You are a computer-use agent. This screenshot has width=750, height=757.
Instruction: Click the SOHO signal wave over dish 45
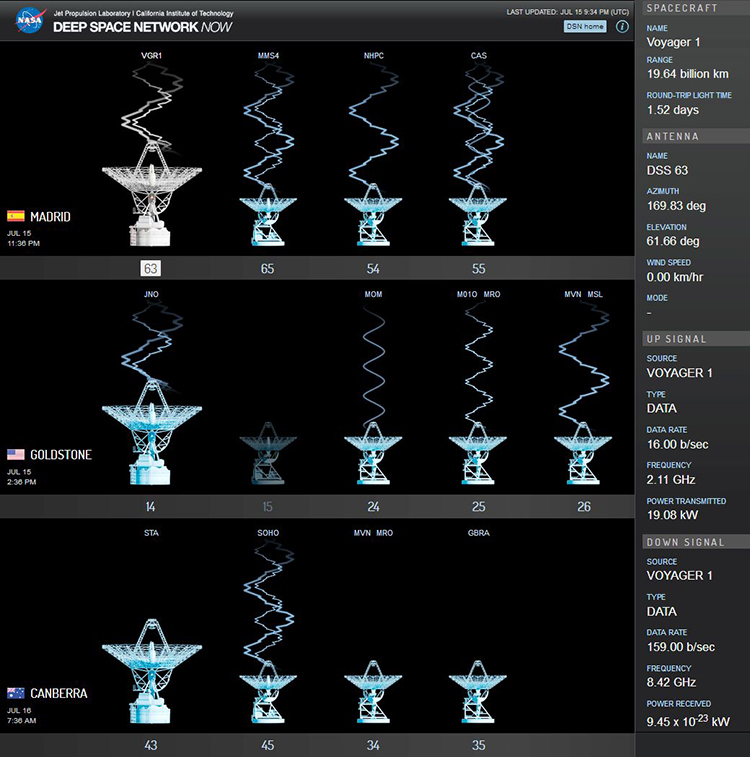tap(268, 601)
